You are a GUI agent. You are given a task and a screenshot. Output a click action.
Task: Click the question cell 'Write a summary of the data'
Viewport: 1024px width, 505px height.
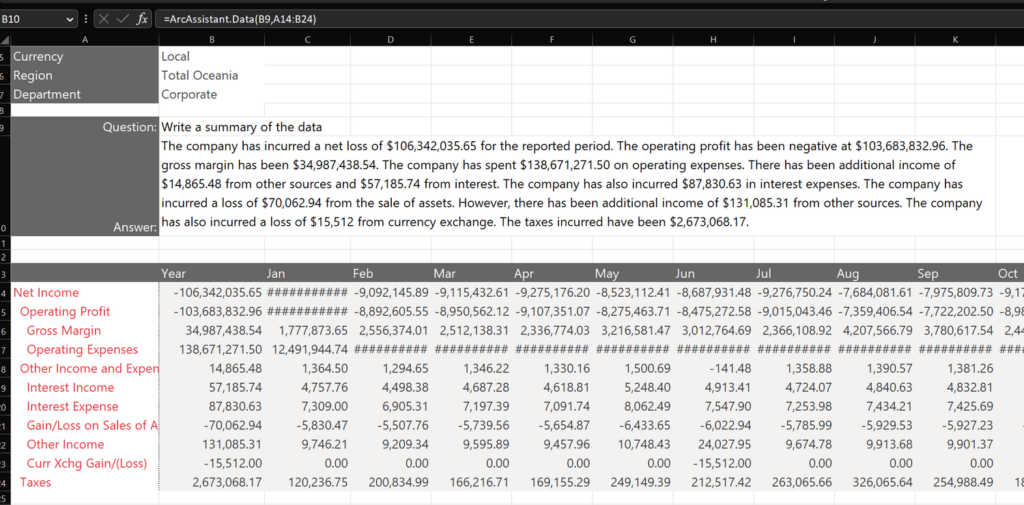241,127
